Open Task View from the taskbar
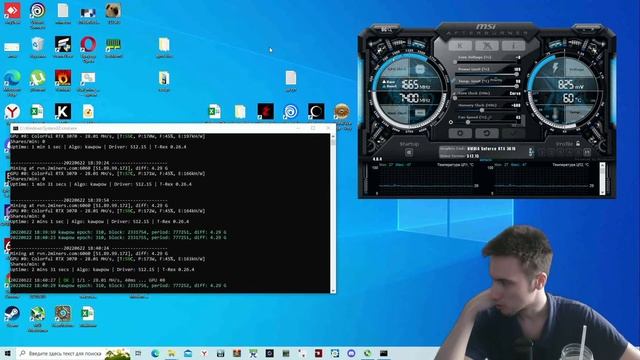 [138, 353]
